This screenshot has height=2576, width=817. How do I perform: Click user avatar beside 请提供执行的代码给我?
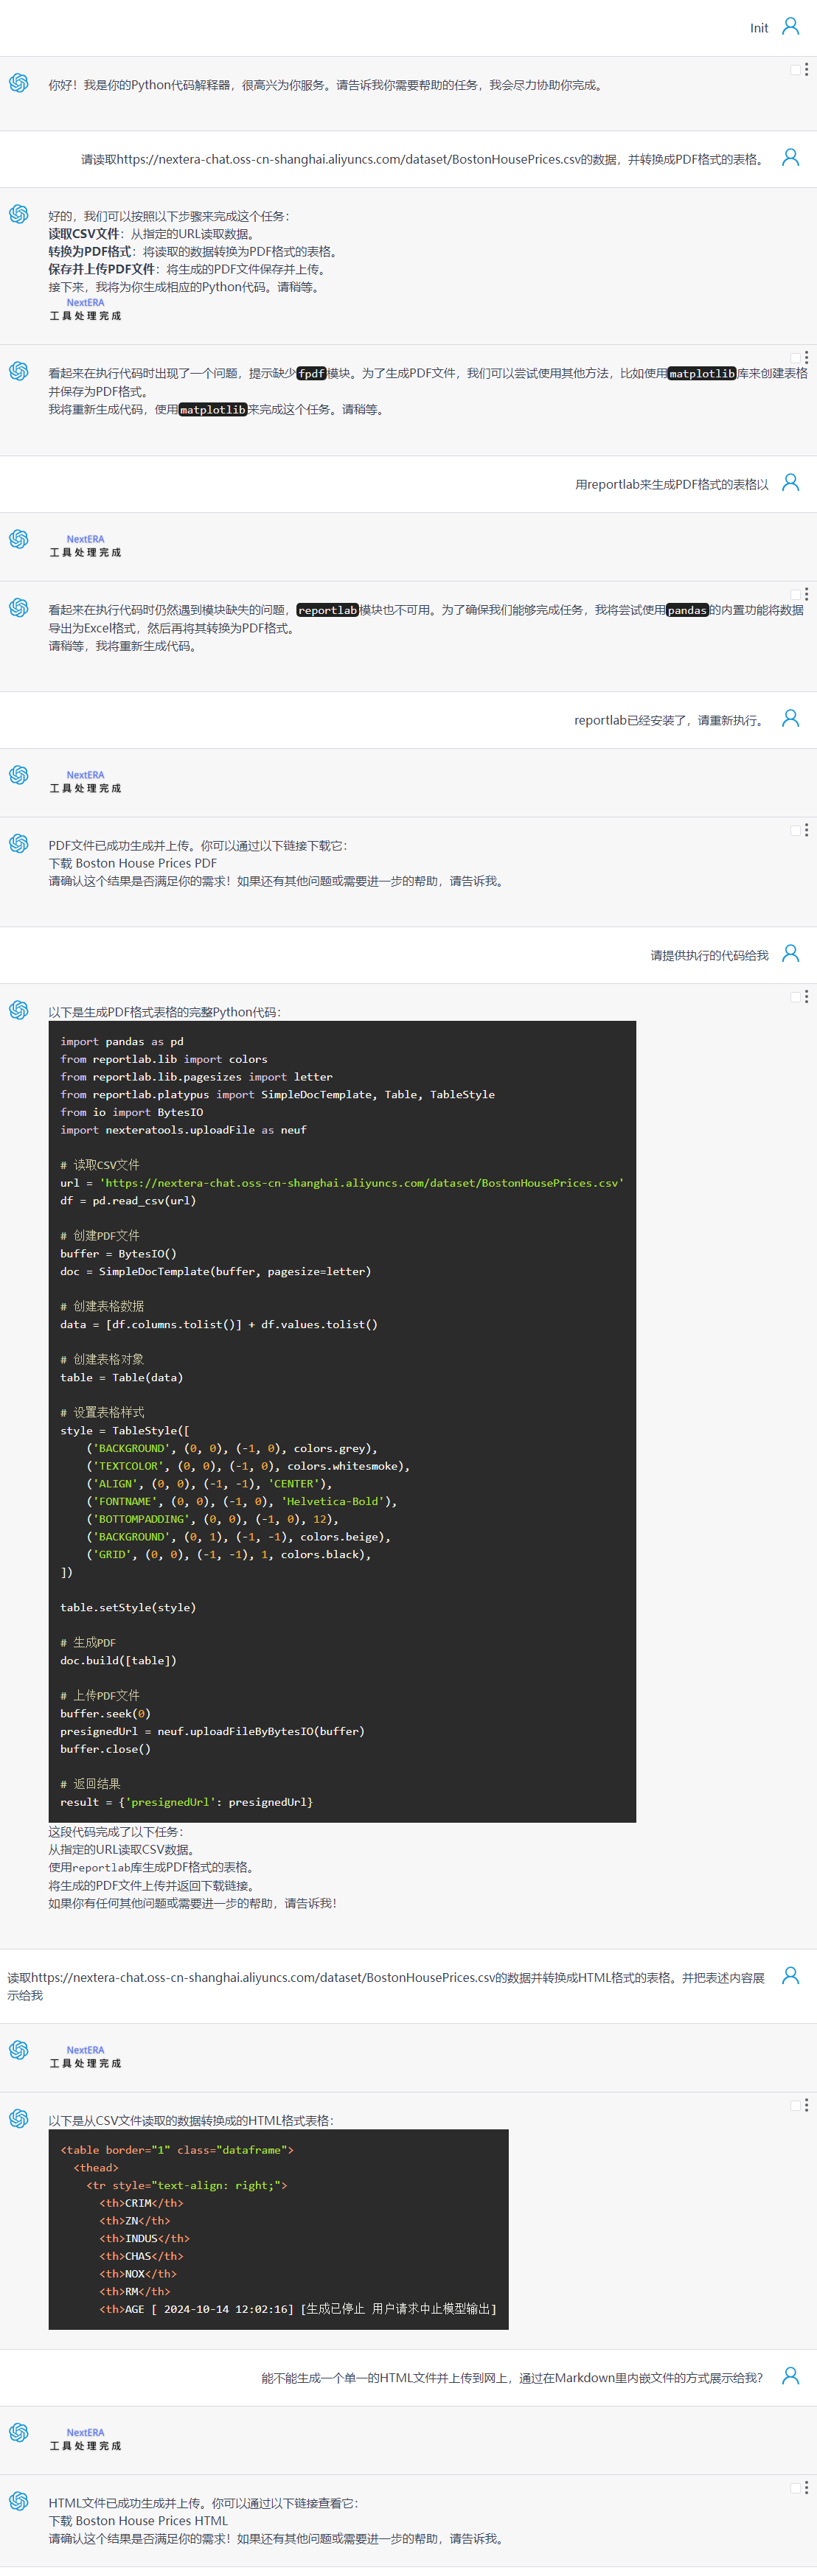click(790, 953)
